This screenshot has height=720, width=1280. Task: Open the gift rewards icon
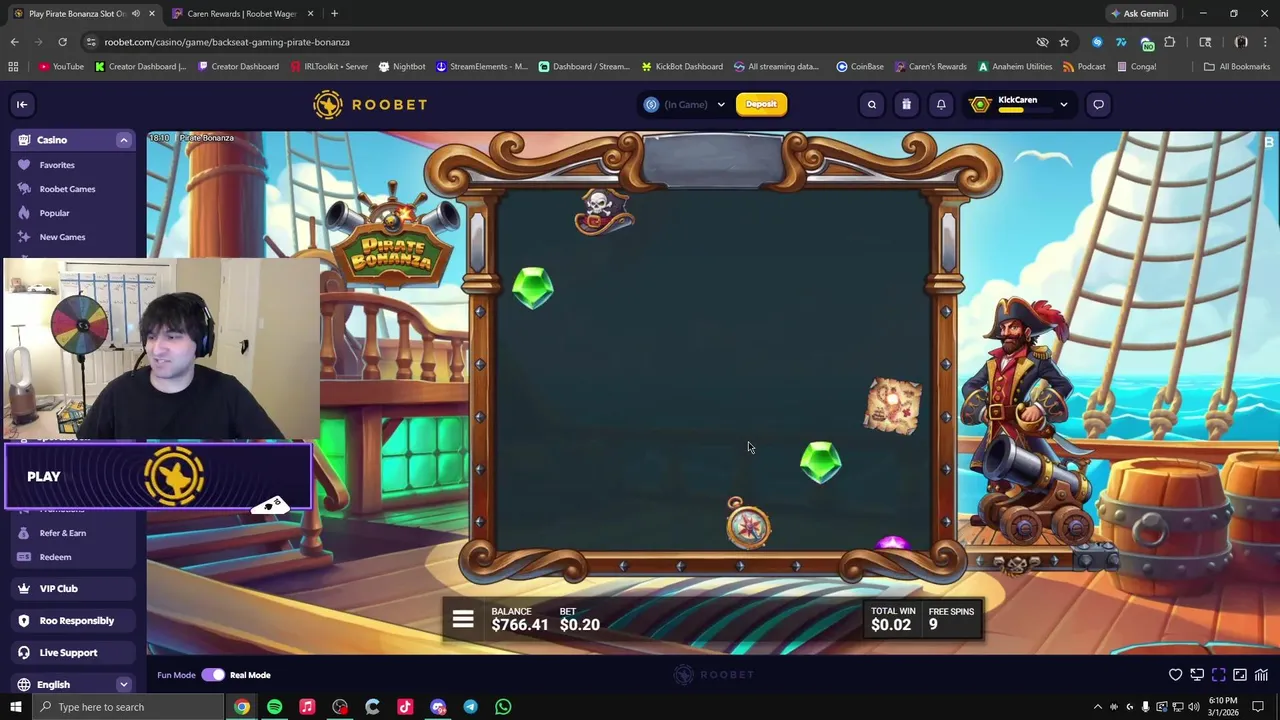[x=906, y=104]
